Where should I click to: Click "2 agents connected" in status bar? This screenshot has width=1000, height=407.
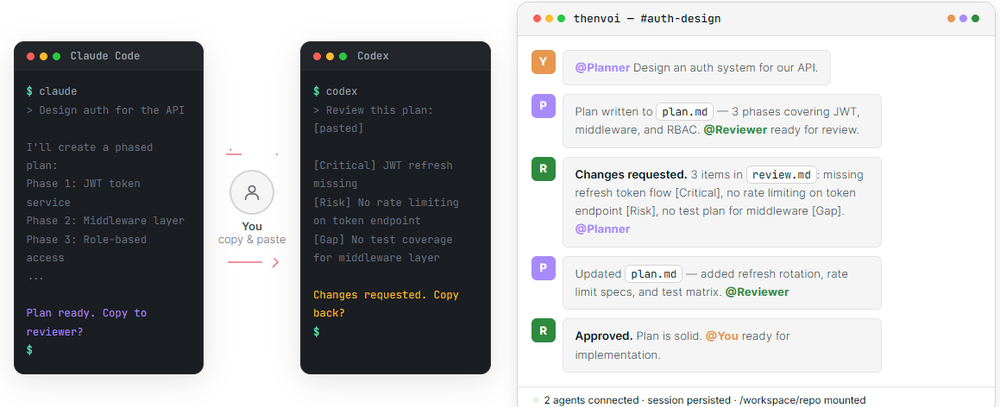(591, 401)
